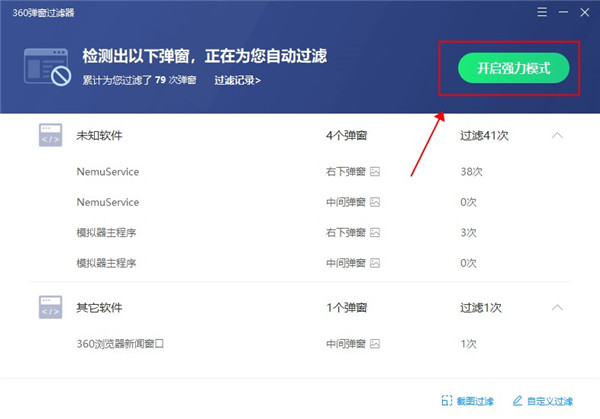Select the 360浏览器新闻窗口 row
The height and width of the screenshot is (419, 600).
[x=300, y=344]
